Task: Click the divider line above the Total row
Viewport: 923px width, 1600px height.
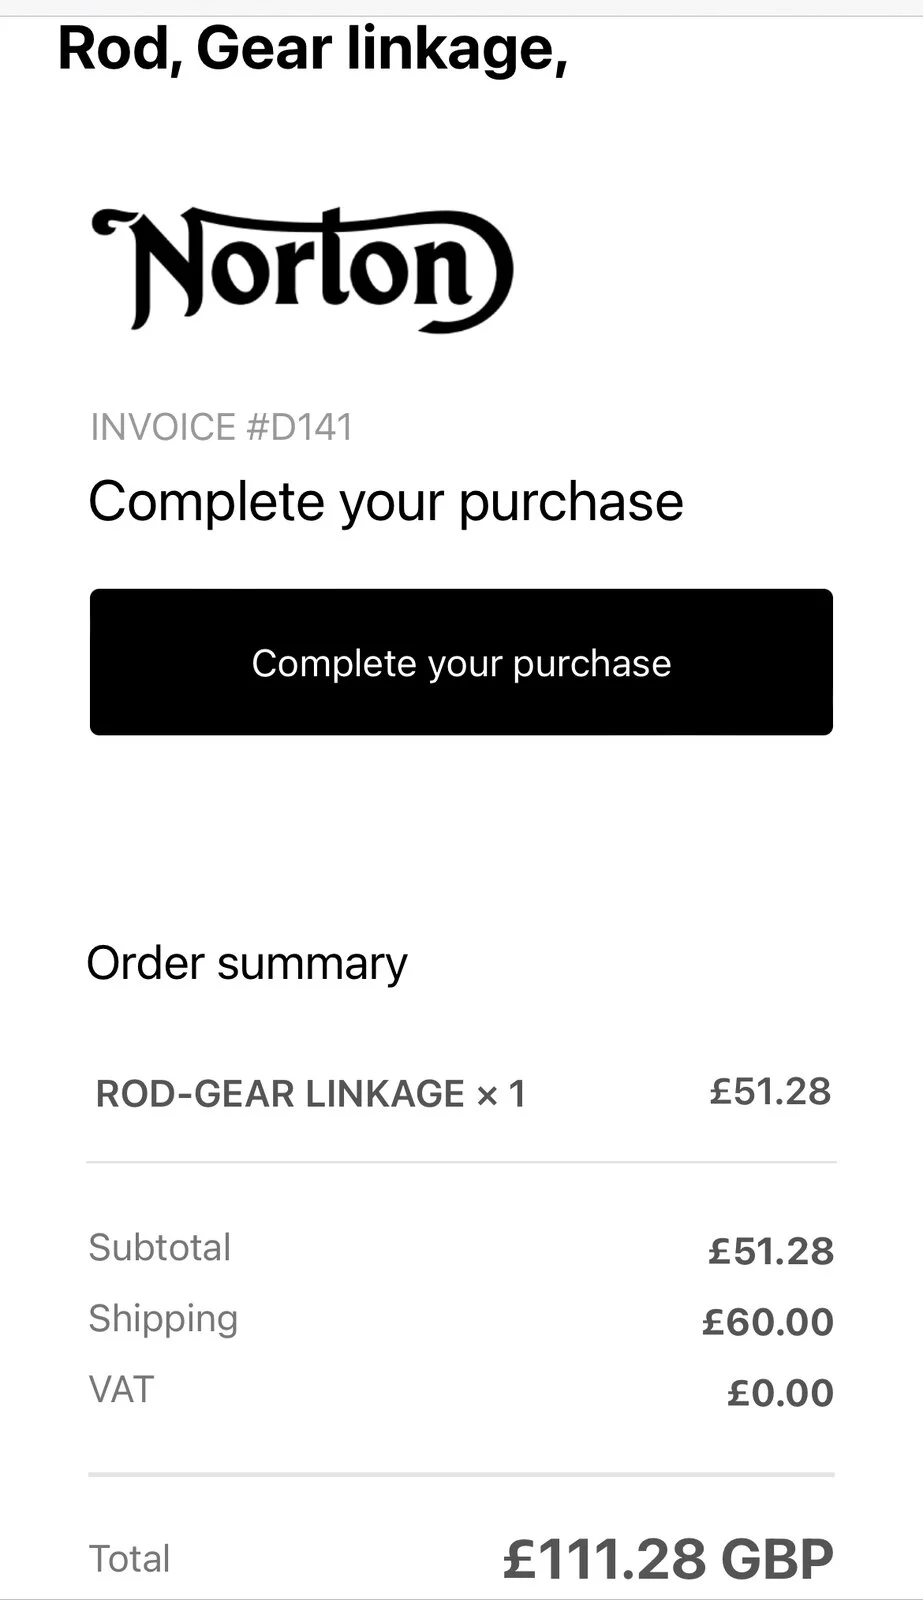Action: (x=461, y=1474)
